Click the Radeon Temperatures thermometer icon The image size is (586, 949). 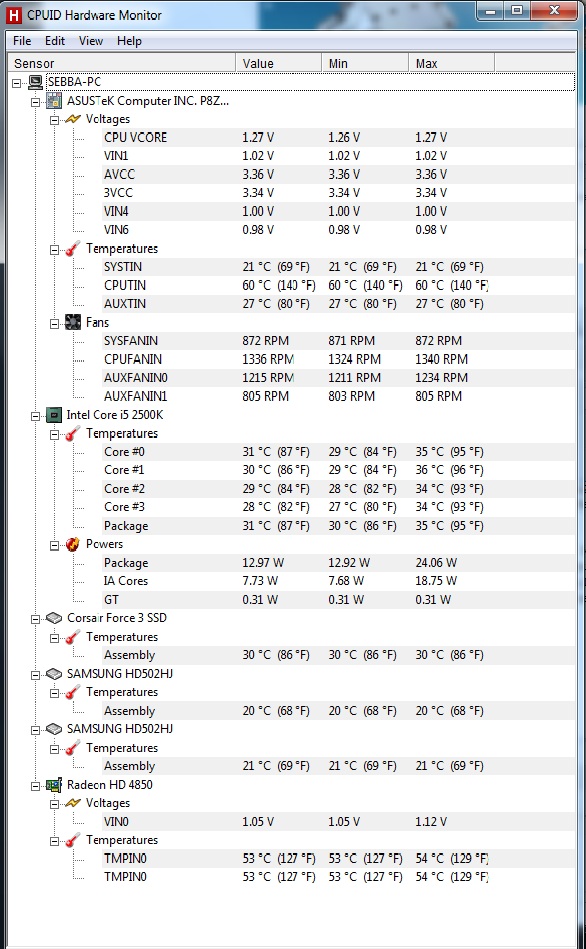pos(73,840)
